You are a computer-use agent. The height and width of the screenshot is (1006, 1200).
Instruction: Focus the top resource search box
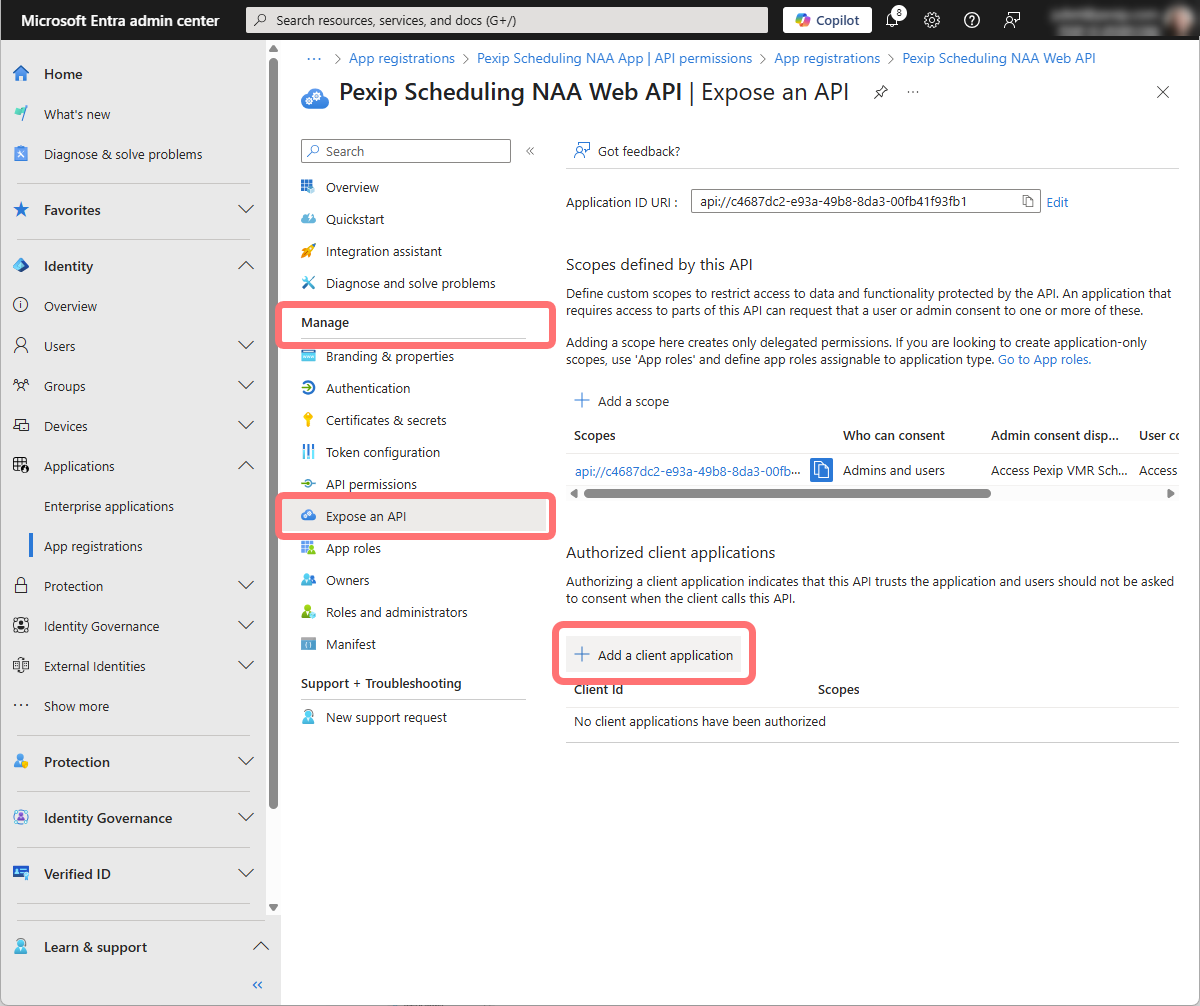pyautogui.click(x=507, y=20)
